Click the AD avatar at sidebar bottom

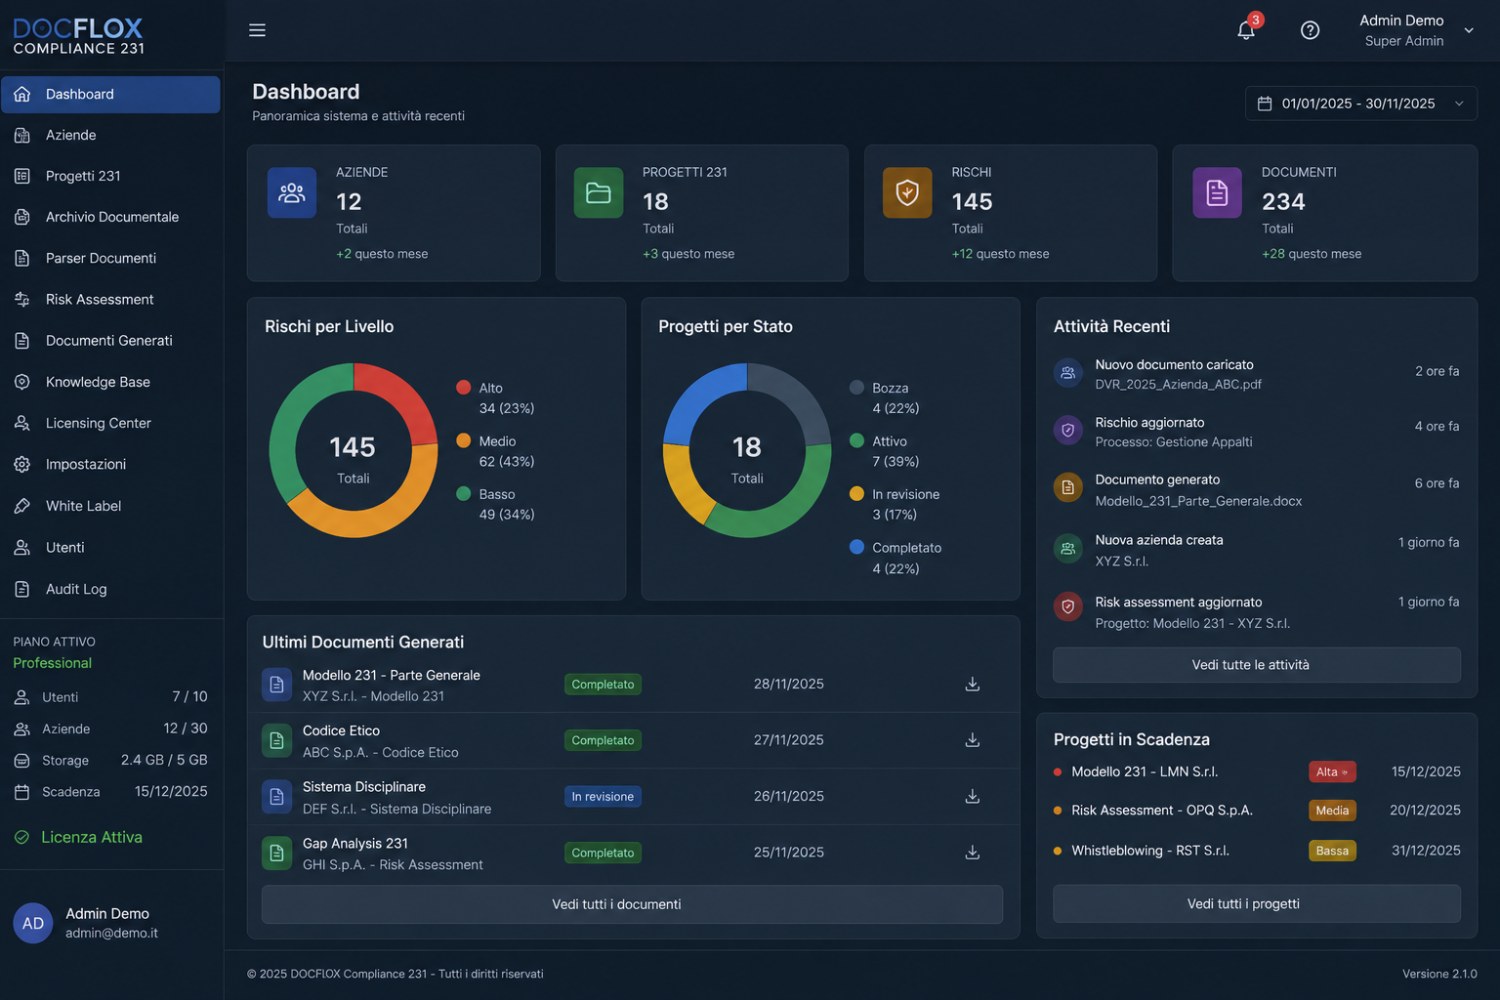pyautogui.click(x=33, y=923)
